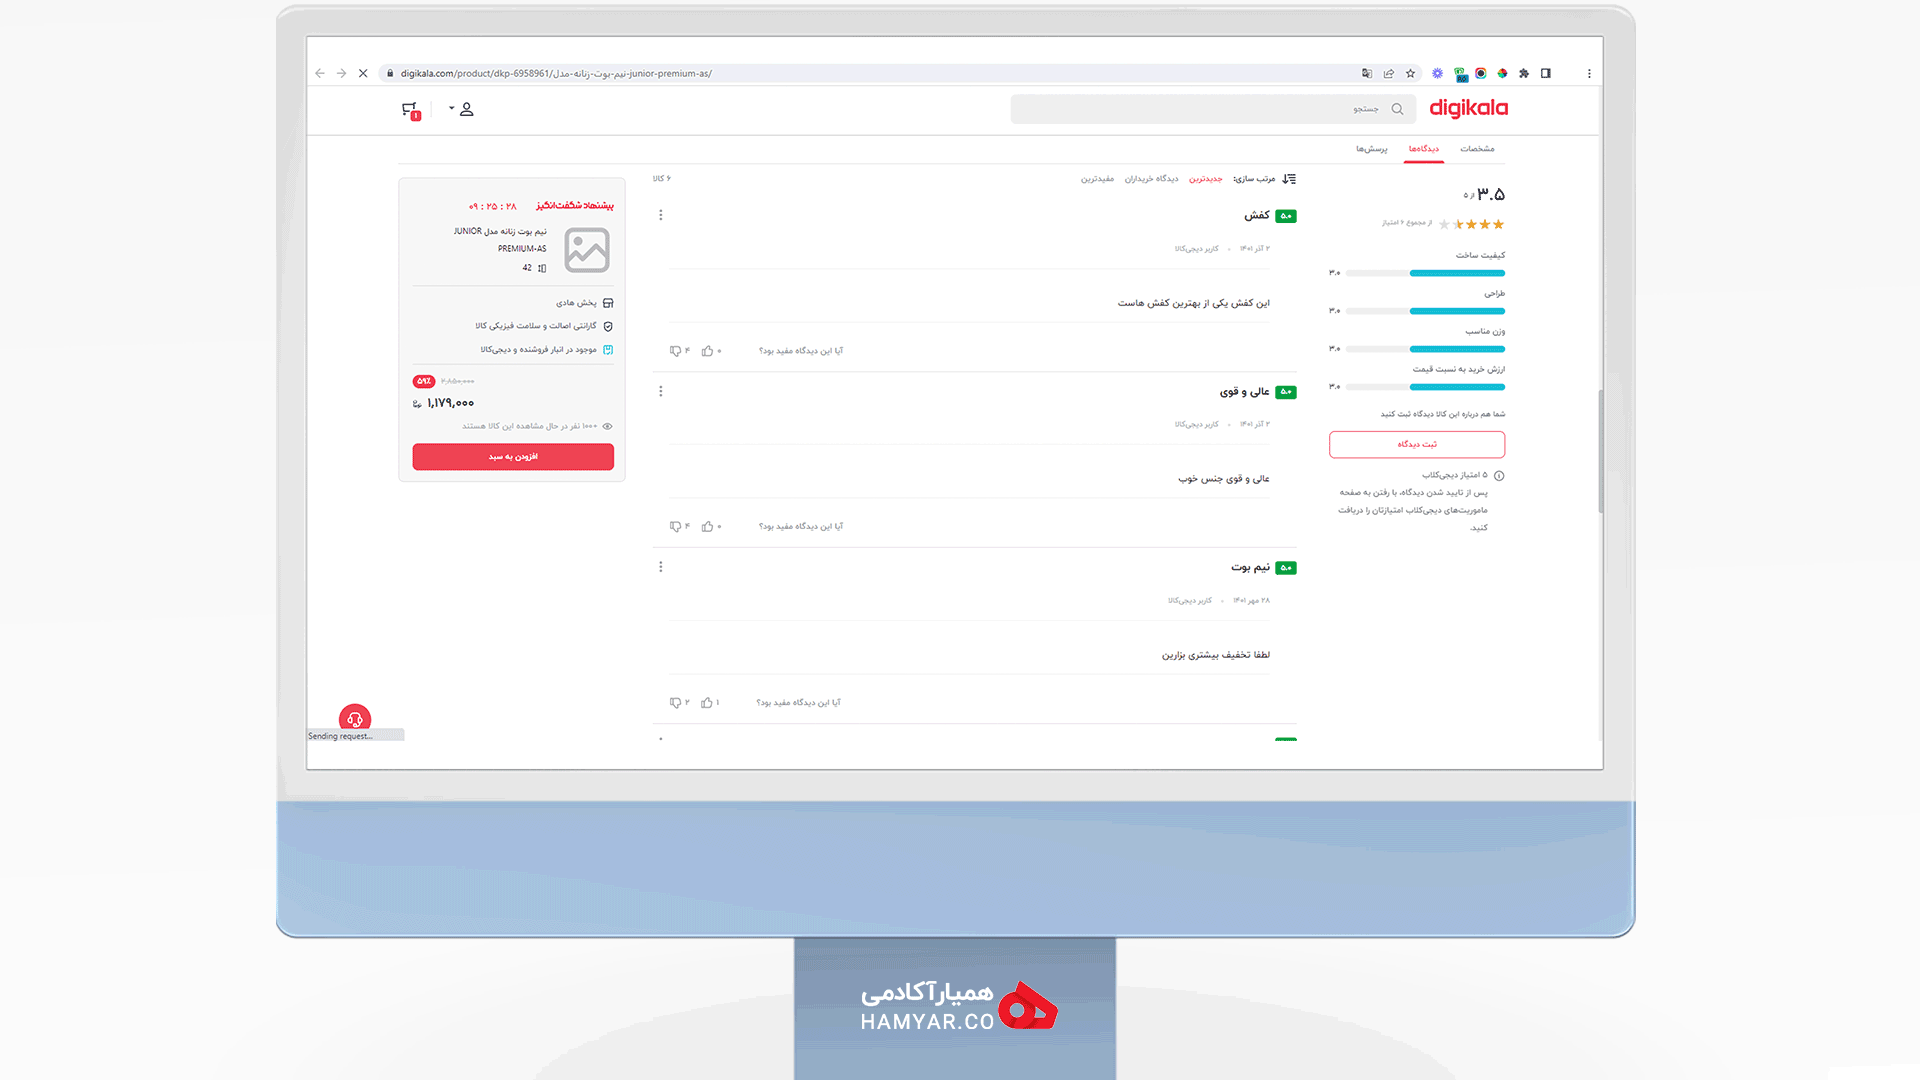Screen dimensions: 1920x1080
Task: Open three-dot menu on the کفش review
Action: pyautogui.click(x=661, y=215)
